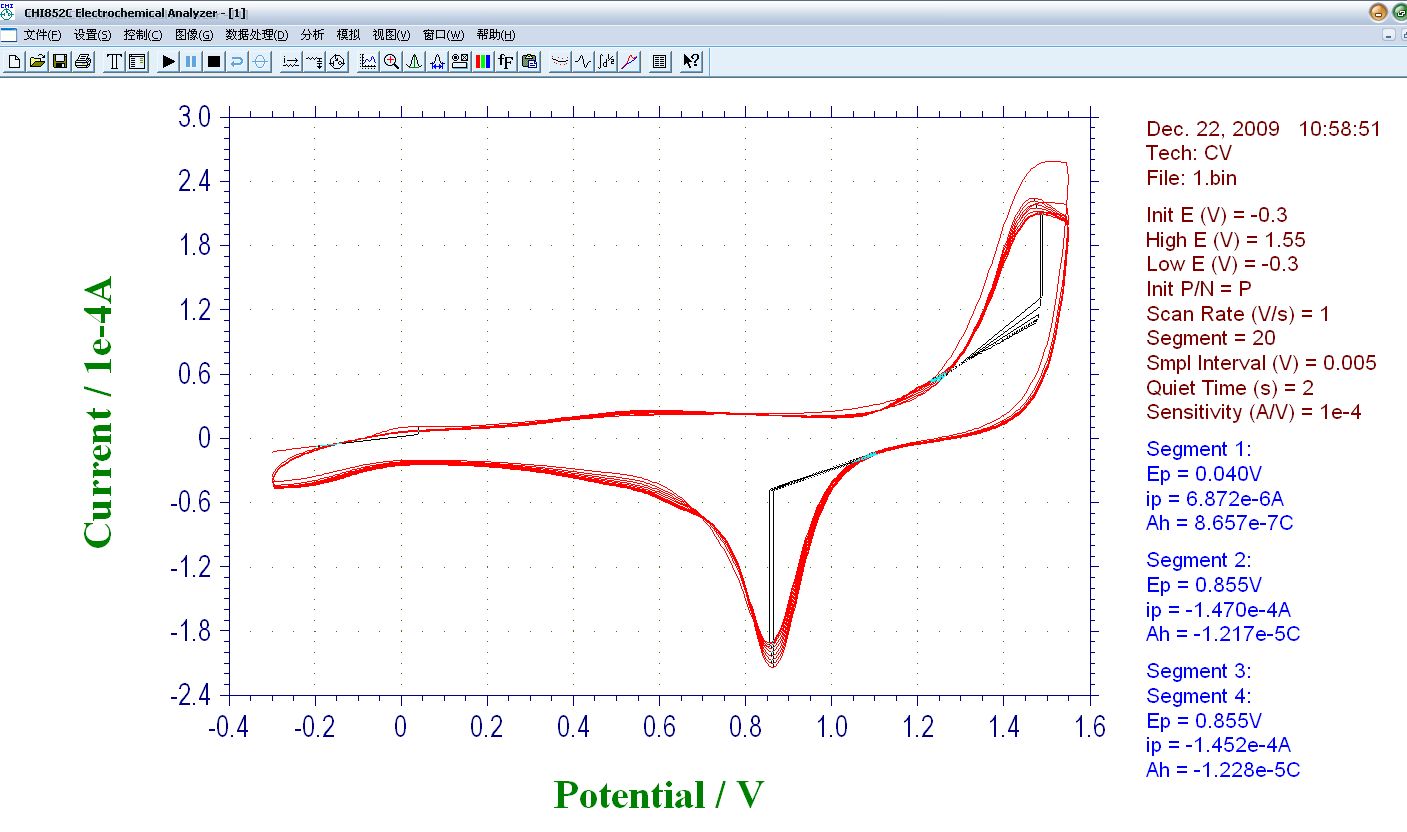Viewport: 1407px width, 832px height.
Task: Open the 图像(G) menu
Action: pos(194,35)
